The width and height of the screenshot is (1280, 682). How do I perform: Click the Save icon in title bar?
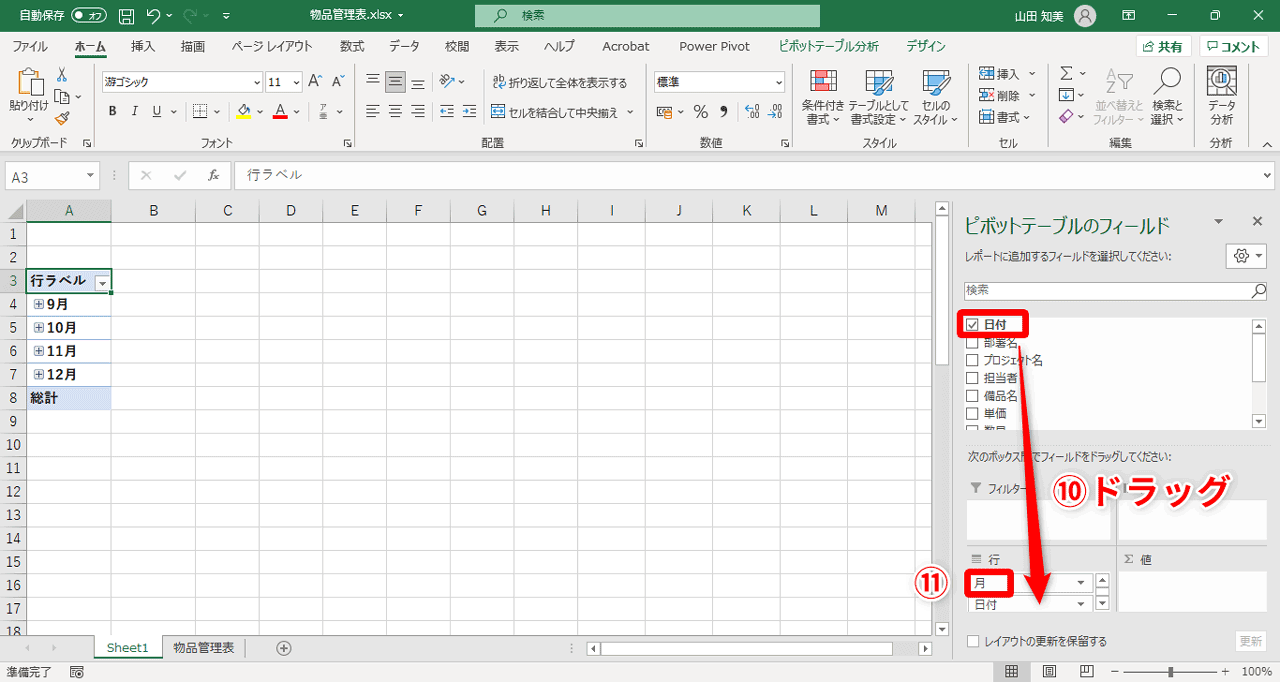pos(127,15)
